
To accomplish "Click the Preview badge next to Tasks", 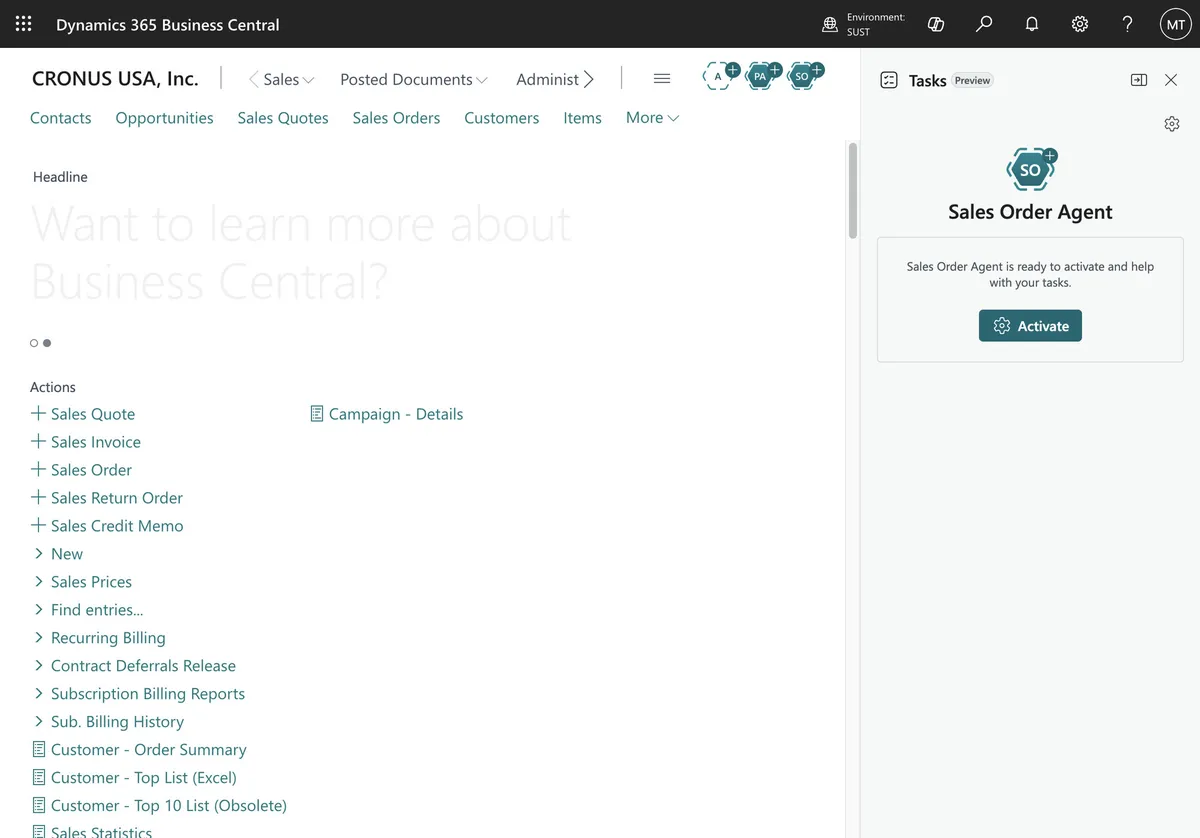I will 972,80.
